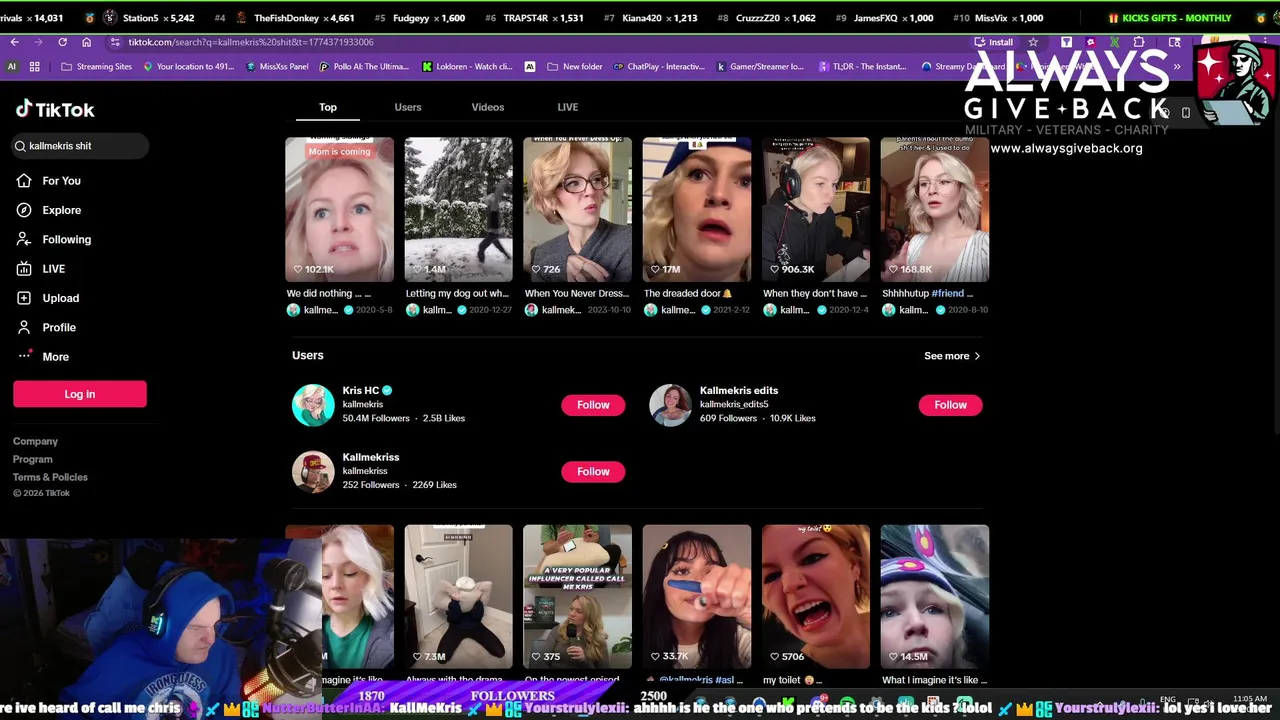This screenshot has height=720, width=1280.
Task: Click the TikTok logo
Action: point(55,109)
